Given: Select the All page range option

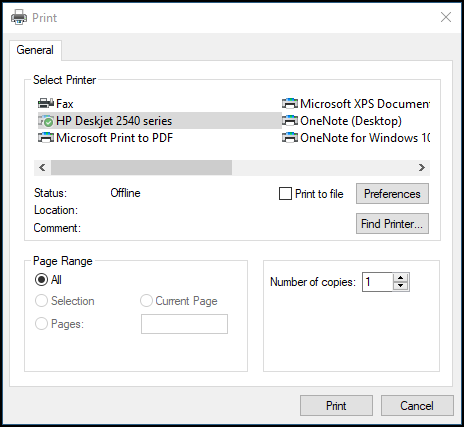Looking at the screenshot, I should pyautogui.click(x=41, y=280).
